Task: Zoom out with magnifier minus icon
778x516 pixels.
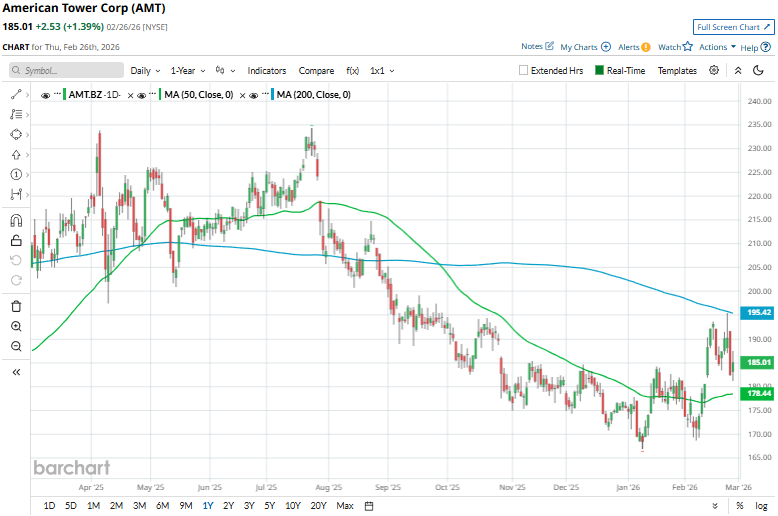Action: 16,346
